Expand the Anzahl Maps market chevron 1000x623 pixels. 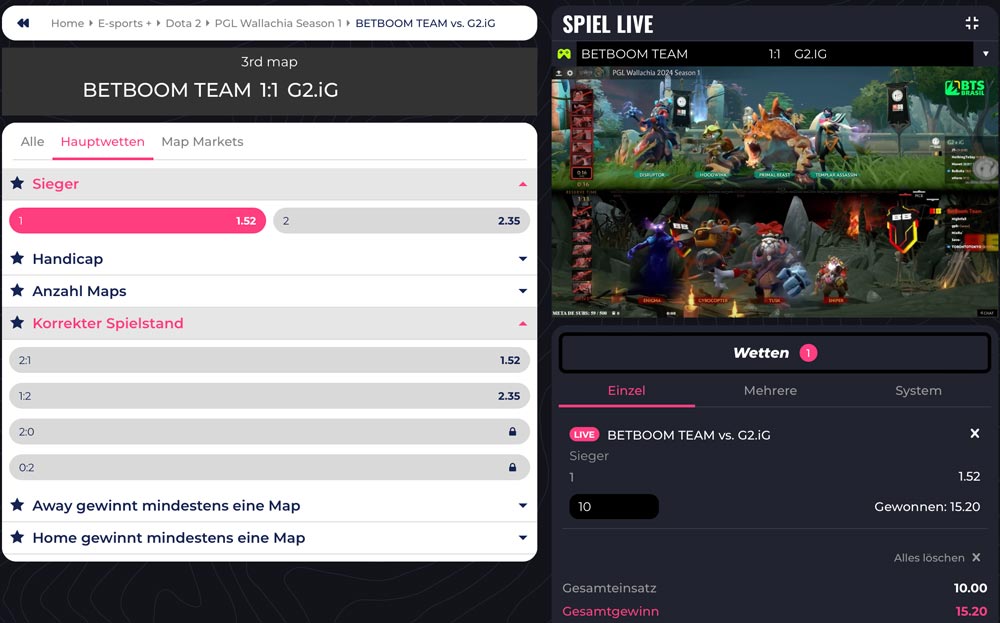(523, 291)
